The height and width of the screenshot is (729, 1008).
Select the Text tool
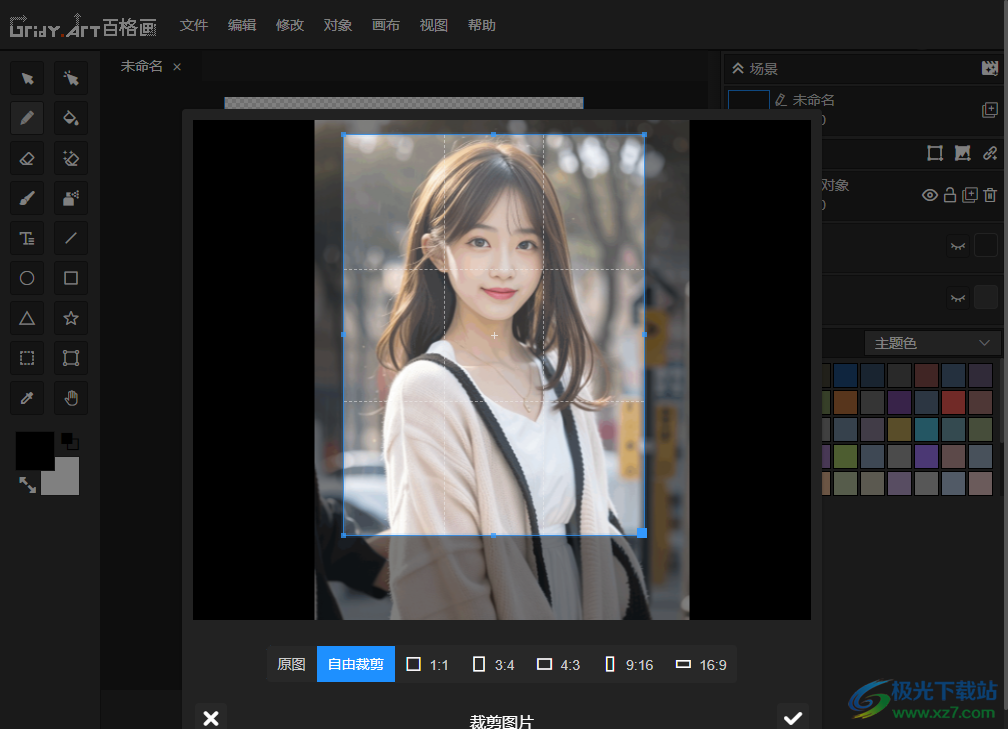point(27,238)
